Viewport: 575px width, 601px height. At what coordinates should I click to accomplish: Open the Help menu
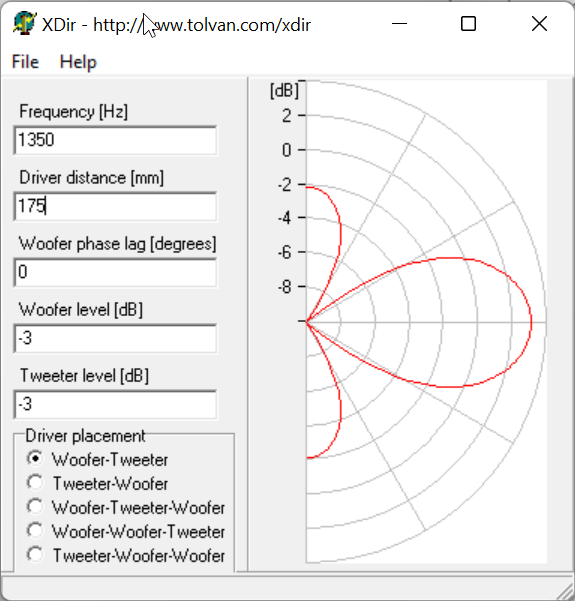tap(78, 62)
